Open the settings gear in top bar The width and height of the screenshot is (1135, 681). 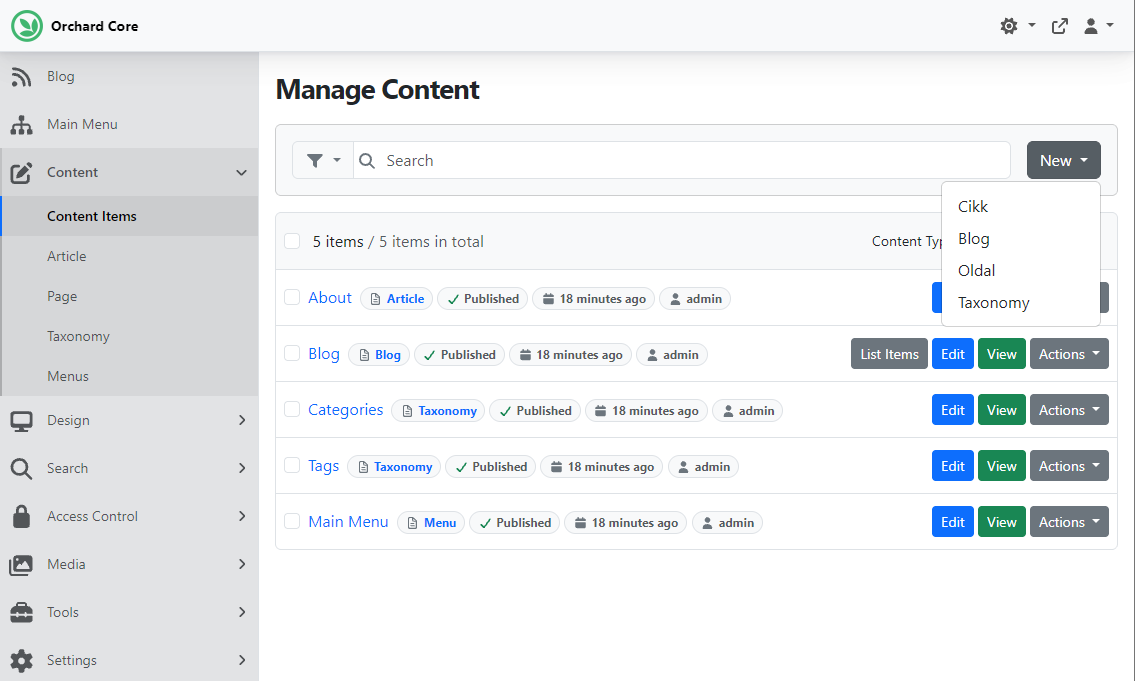(1009, 26)
